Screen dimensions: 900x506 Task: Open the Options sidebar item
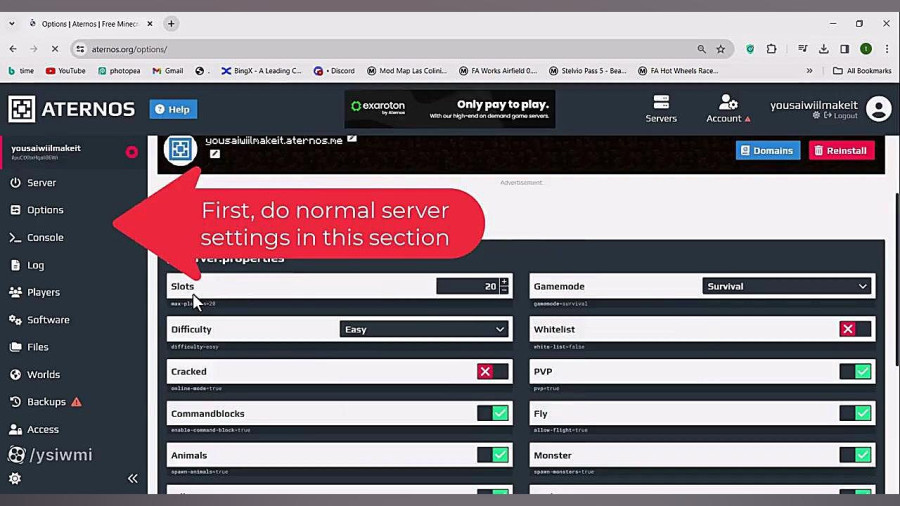[37, 210]
